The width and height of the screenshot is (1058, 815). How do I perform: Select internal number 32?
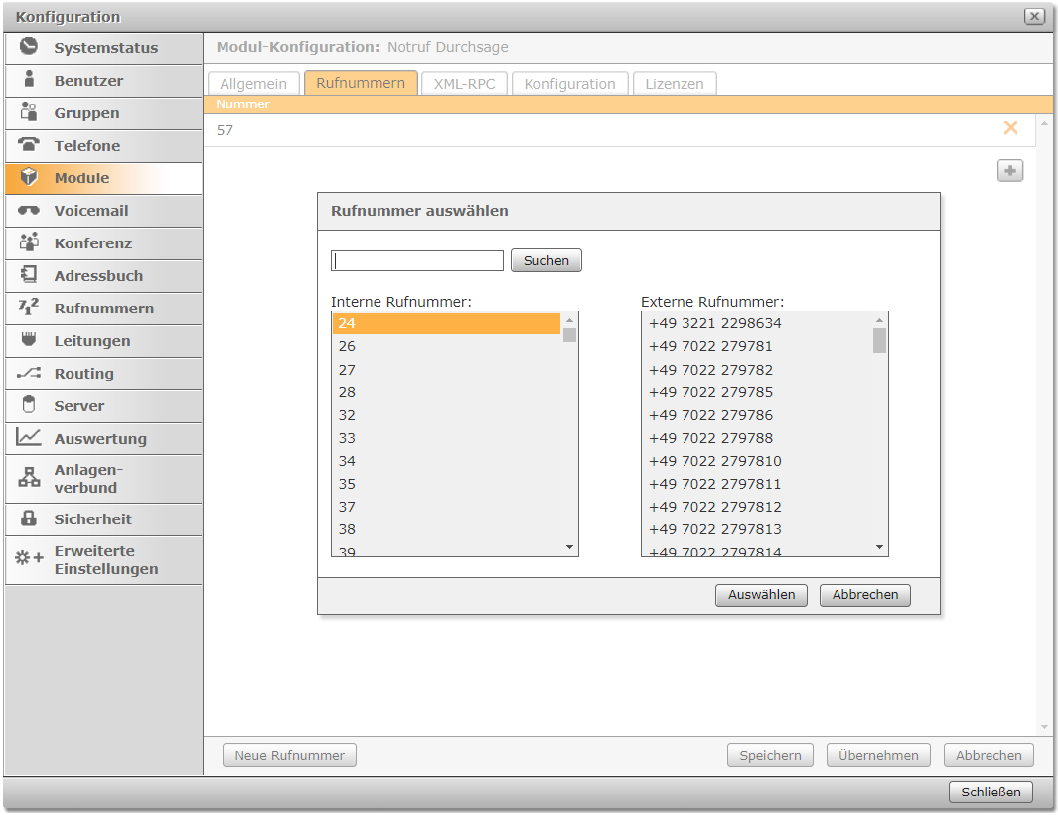click(x=447, y=415)
